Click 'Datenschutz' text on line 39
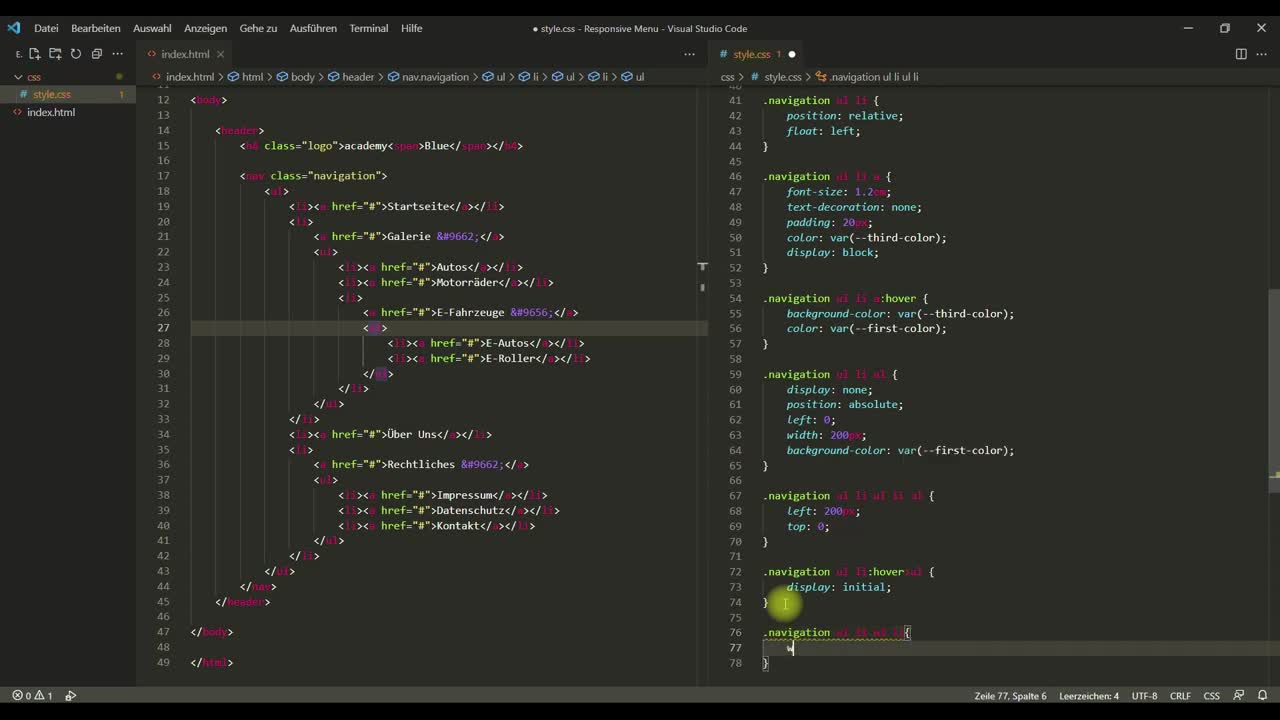Viewport: 1280px width, 720px height. pyautogui.click(x=470, y=511)
